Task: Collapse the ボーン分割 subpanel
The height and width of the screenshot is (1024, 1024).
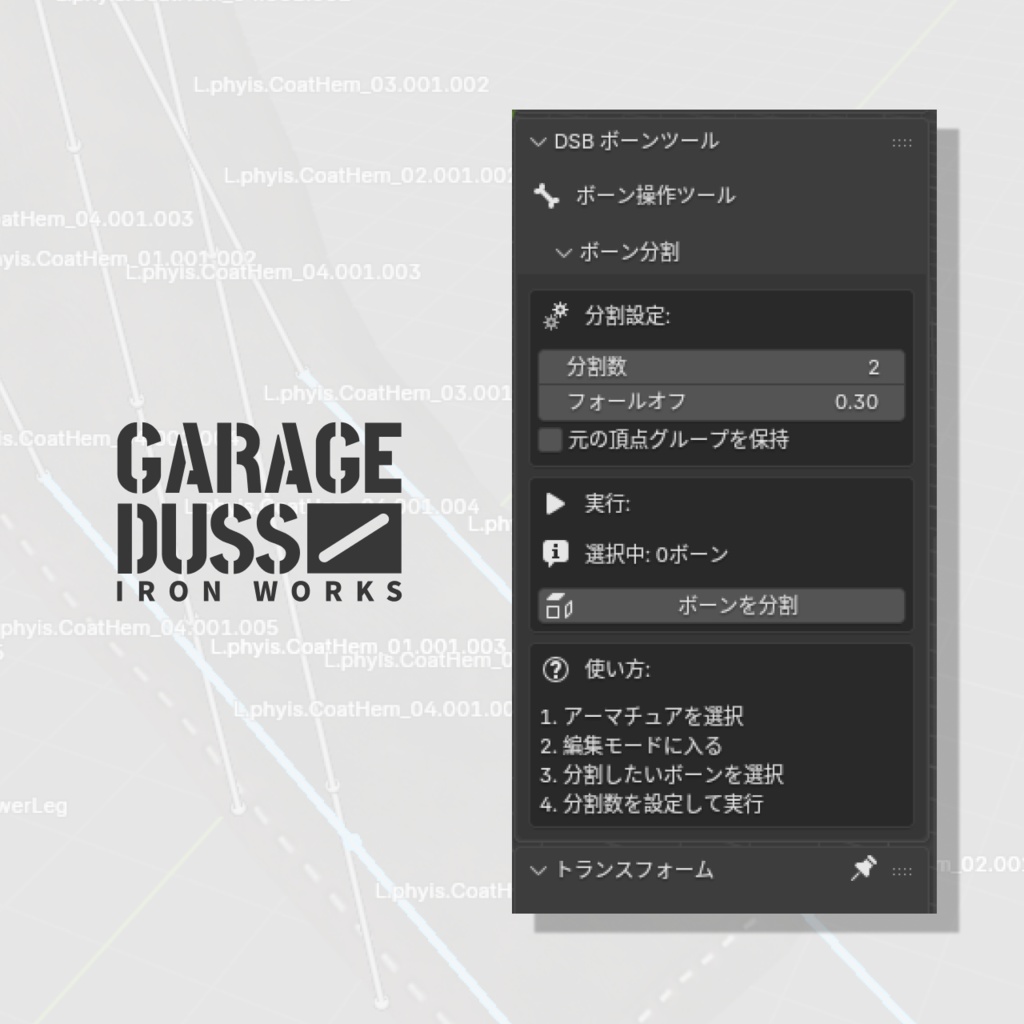Action: coord(563,253)
